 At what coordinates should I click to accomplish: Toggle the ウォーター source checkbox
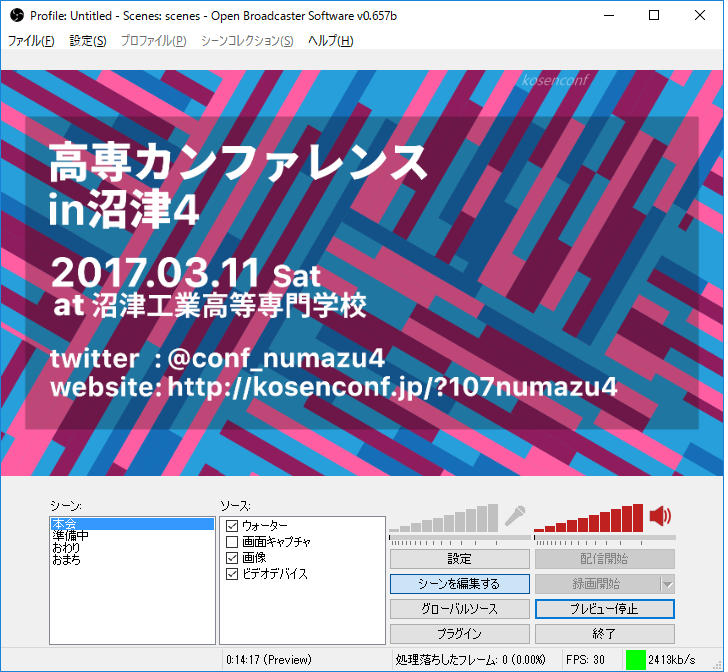232,526
